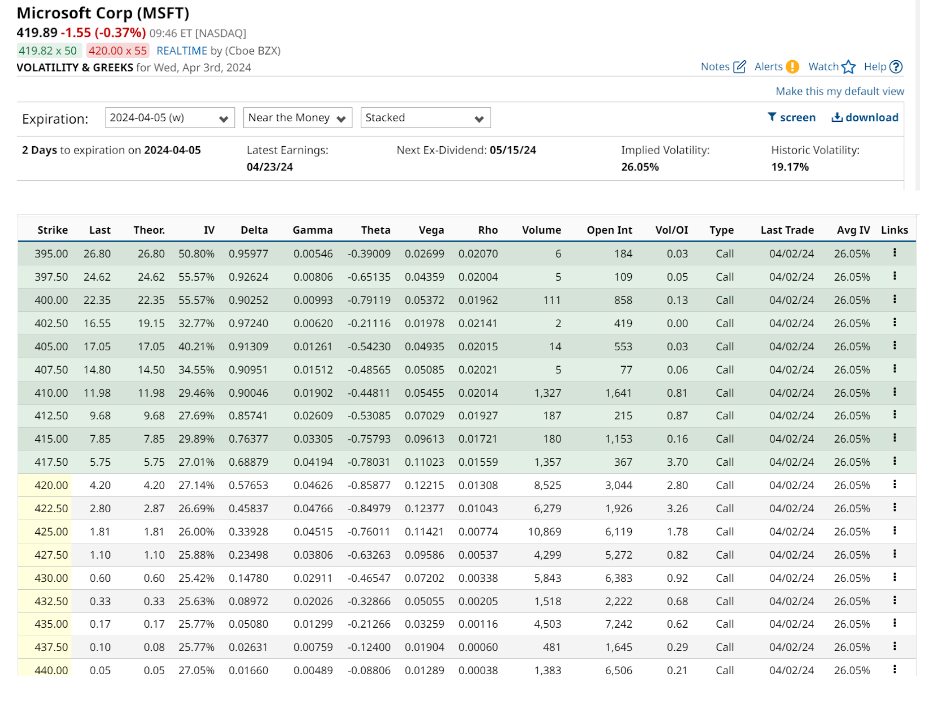The width and height of the screenshot is (935, 701).
Task: Click the orange Alerts exclamation icon
Action: pyautogui.click(x=792, y=67)
